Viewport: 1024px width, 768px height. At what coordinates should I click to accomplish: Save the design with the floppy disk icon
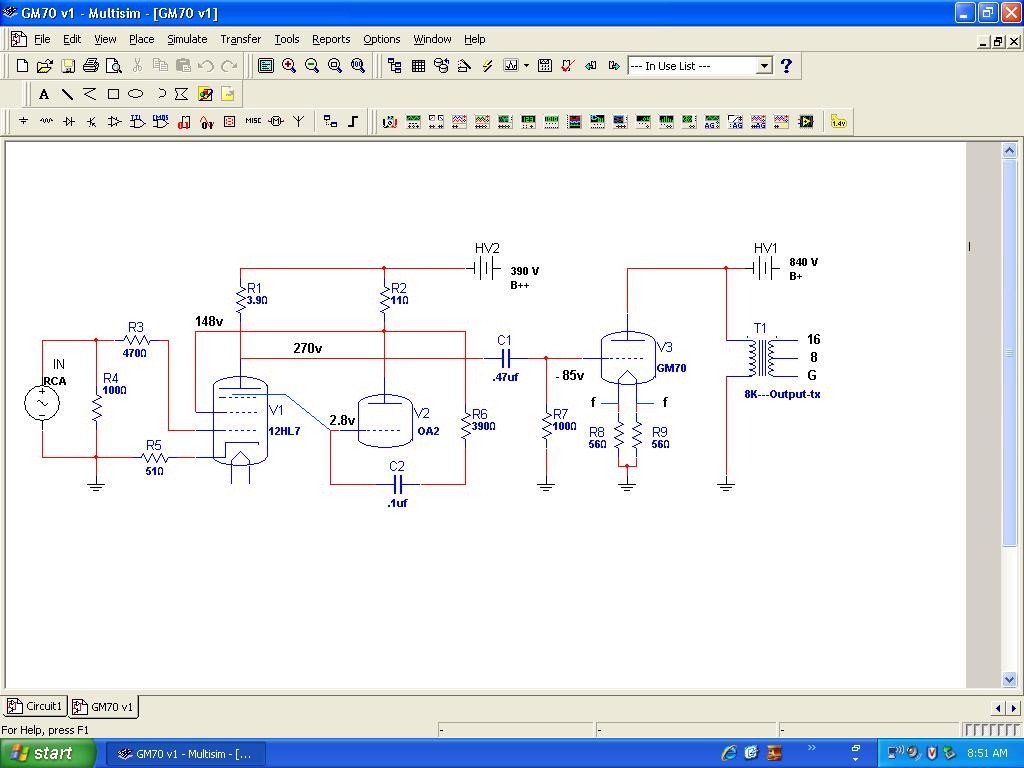(68, 66)
